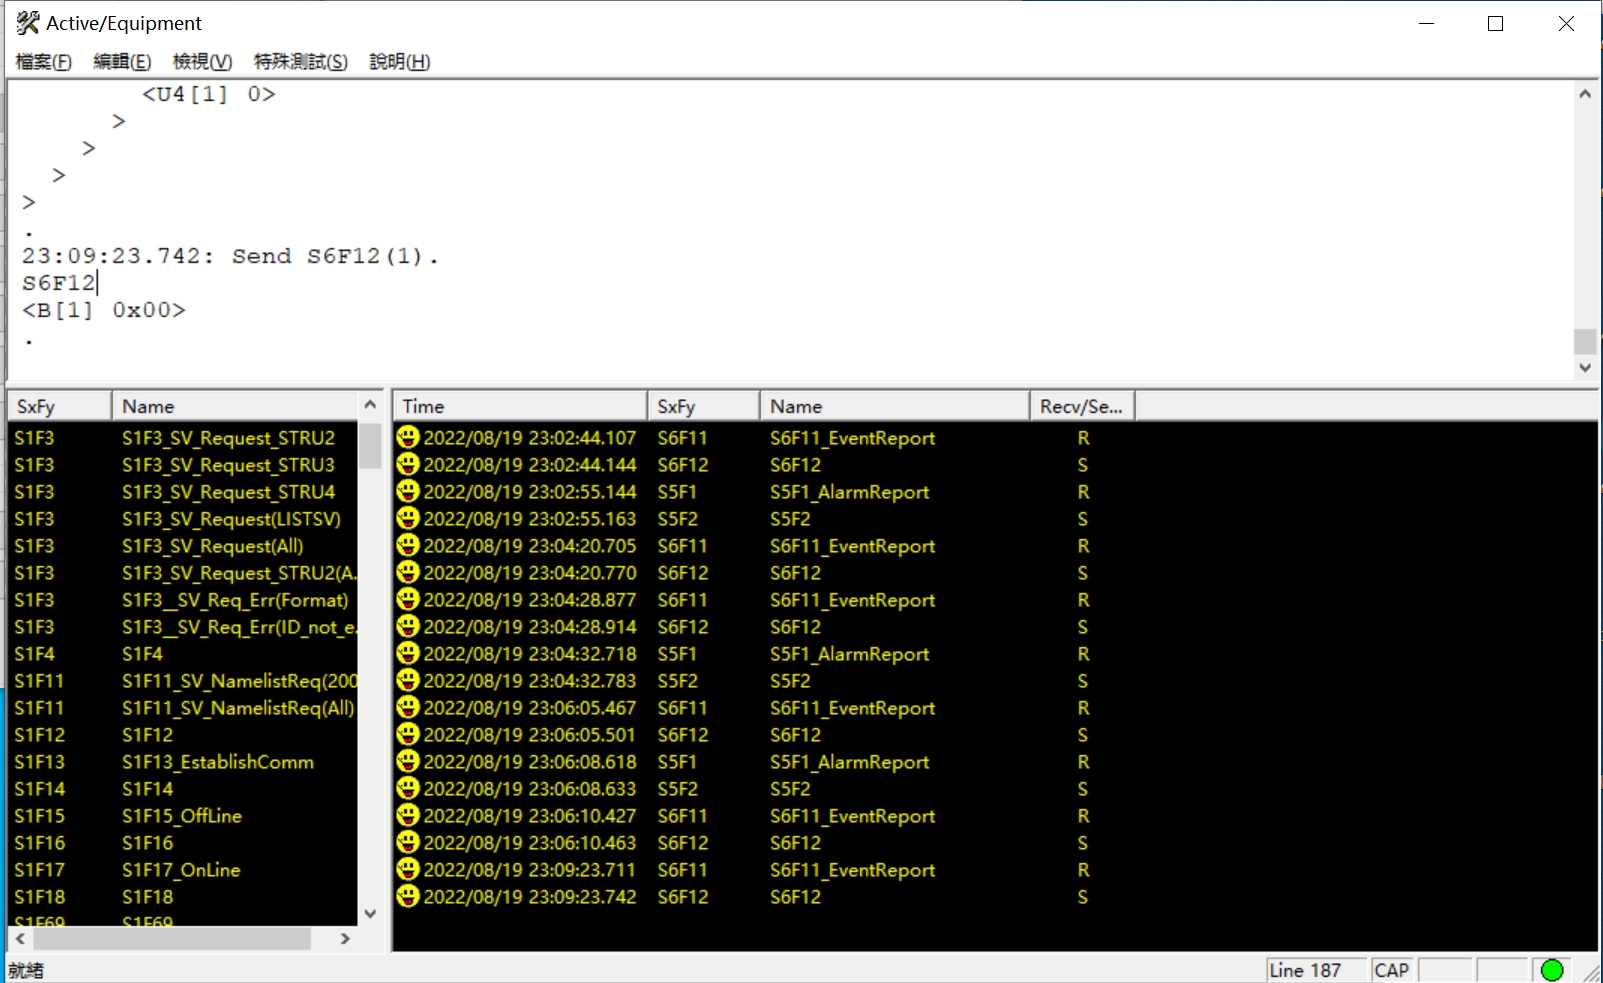Sort log by Time column header

[520, 406]
